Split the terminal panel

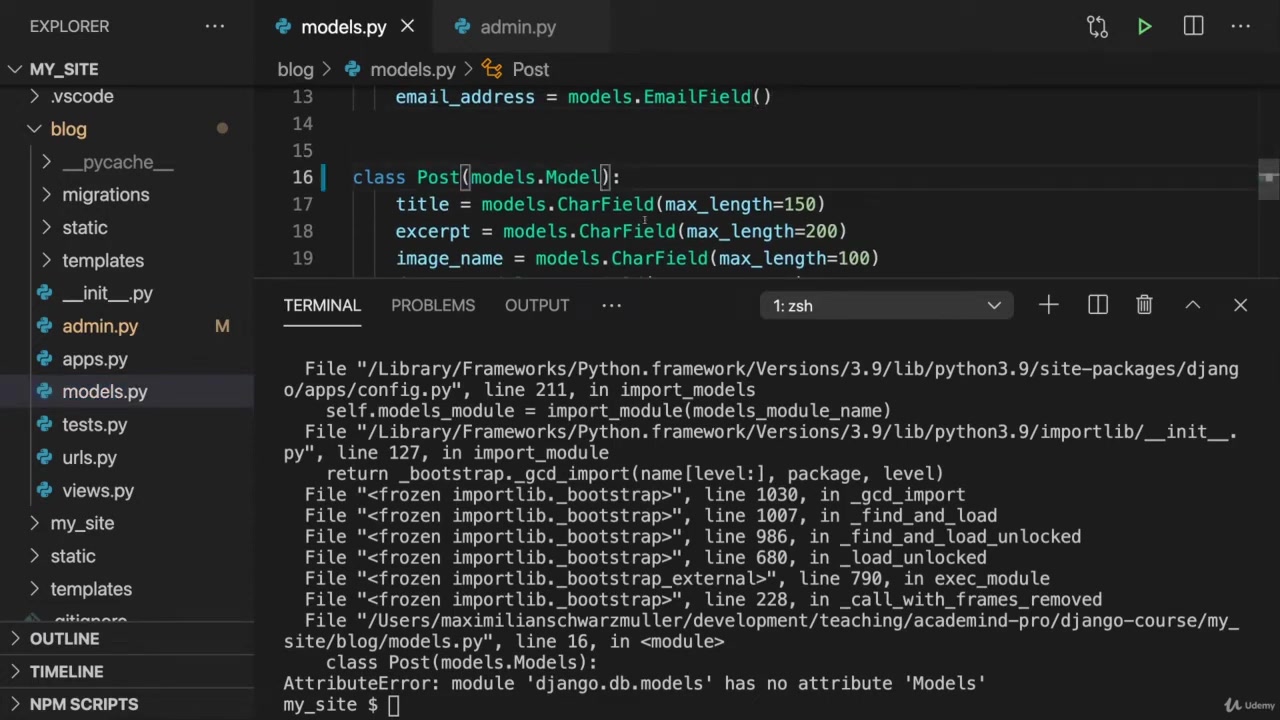pos(1097,305)
